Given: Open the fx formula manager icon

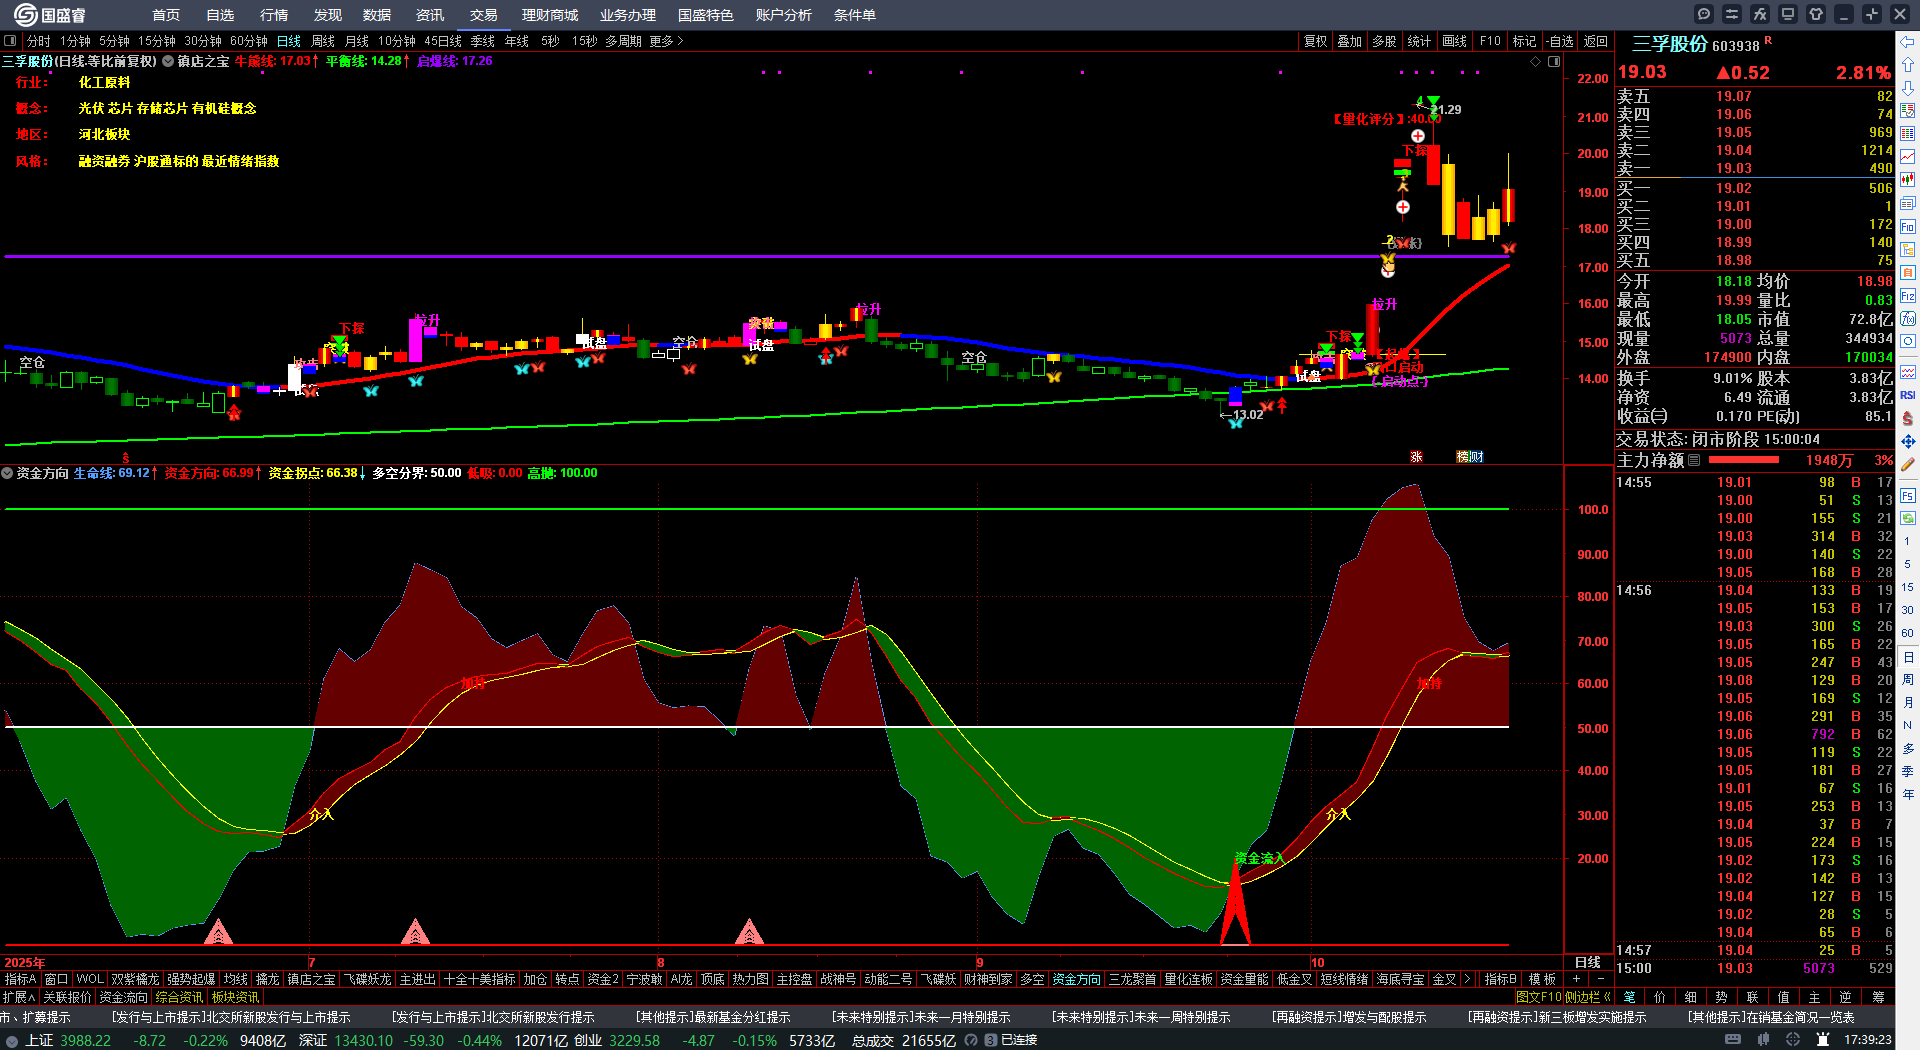Looking at the screenshot, I should [x=1760, y=14].
